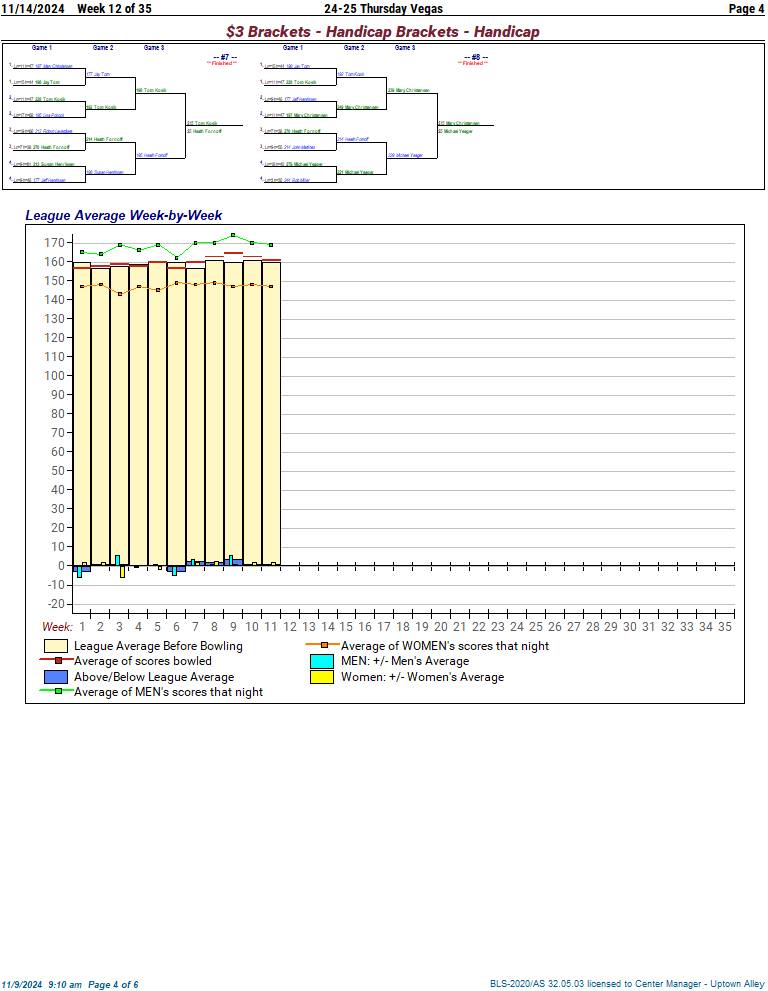Image resolution: width=768 pixels, height=991 pixels.
Task: Click week 1 label on the x-axis
Action: pyautogui.click(x=82, y=627)
